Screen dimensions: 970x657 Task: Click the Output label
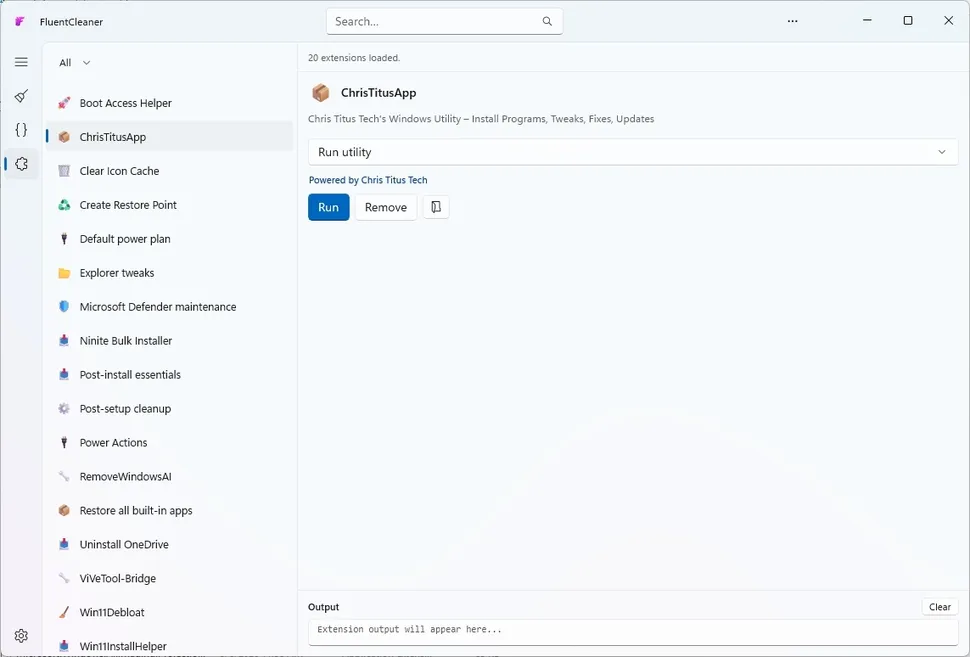324,607
